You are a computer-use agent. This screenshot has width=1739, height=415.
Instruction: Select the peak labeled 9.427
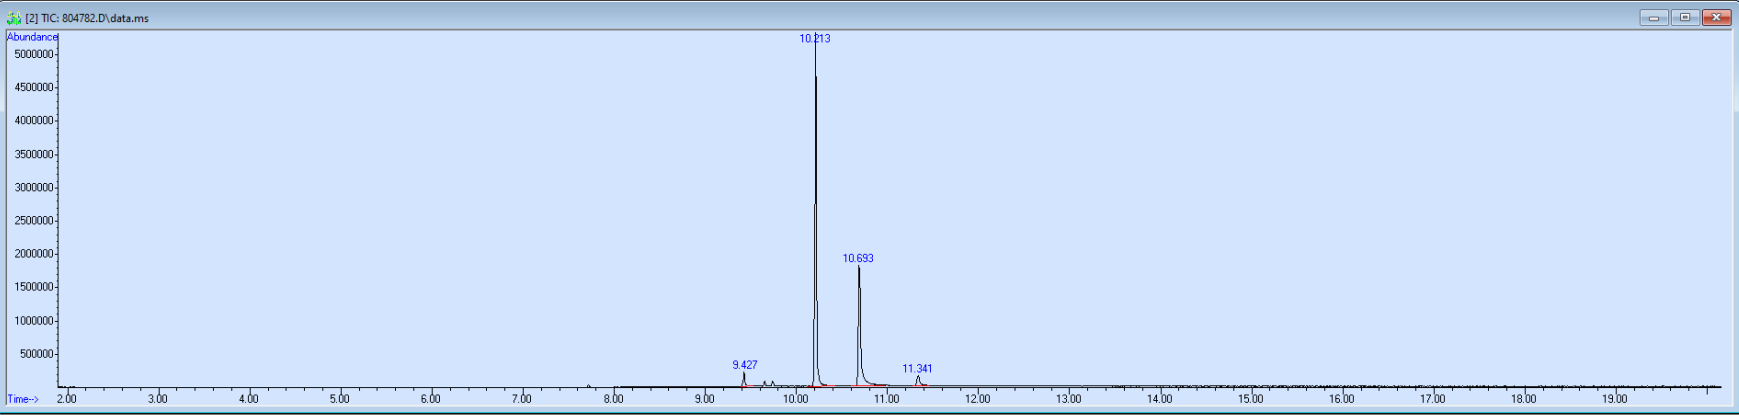745,365
